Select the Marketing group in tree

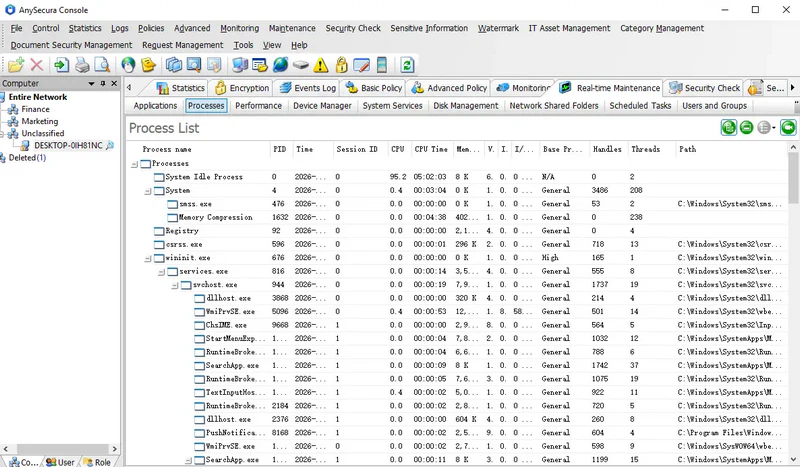39,121
